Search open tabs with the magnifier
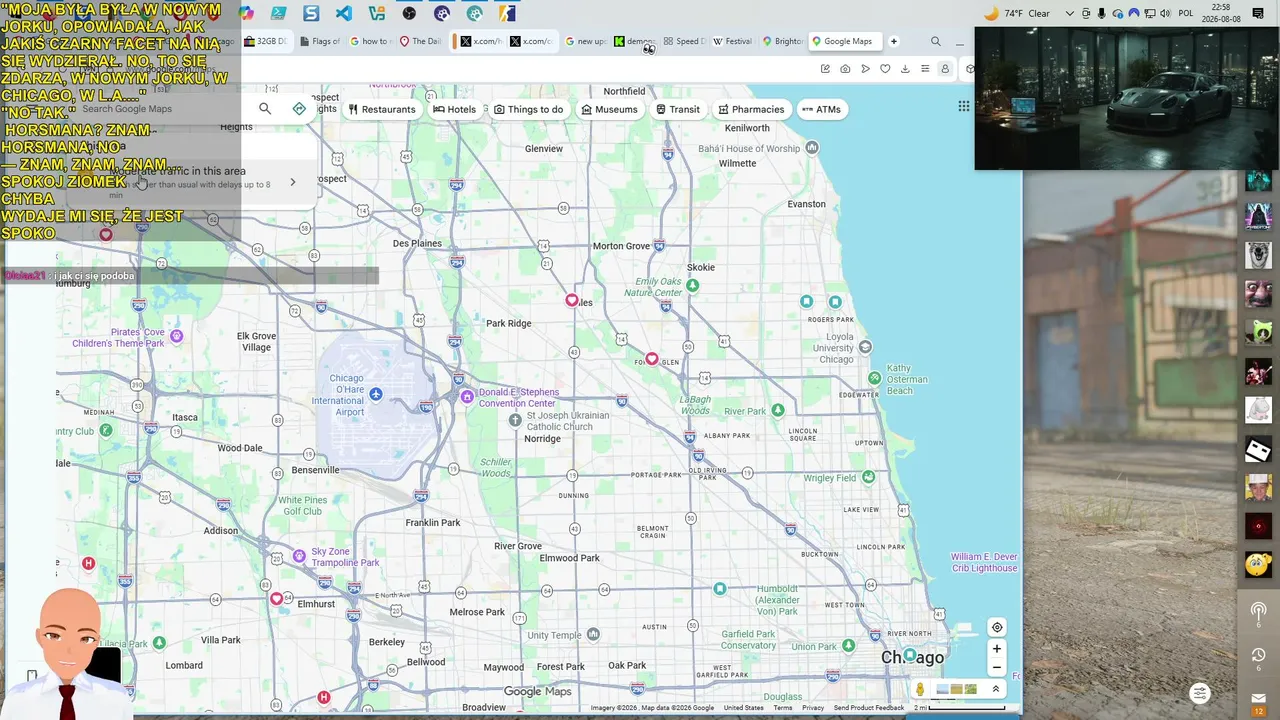The height and width of the screenshot is (720, 1280). tap(936, 42)
